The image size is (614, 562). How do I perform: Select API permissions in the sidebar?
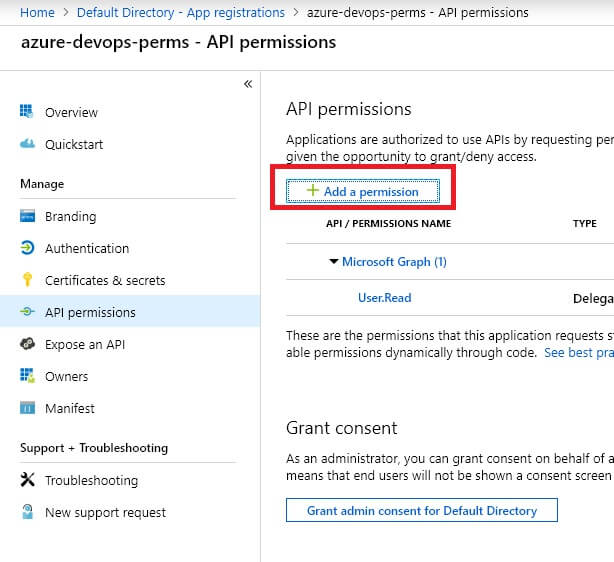pos(130,312)
